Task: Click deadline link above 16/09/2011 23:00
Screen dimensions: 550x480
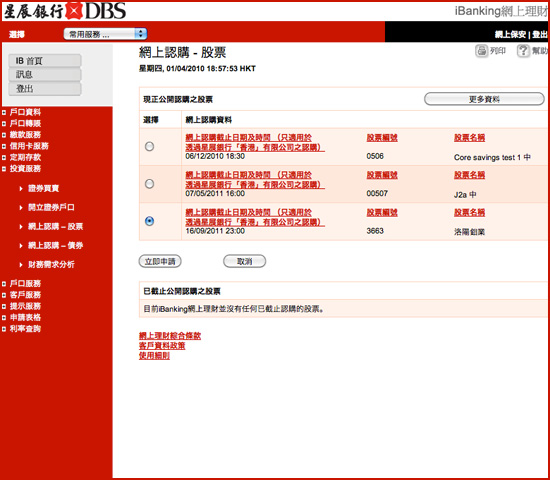Action: pos(255,217)
